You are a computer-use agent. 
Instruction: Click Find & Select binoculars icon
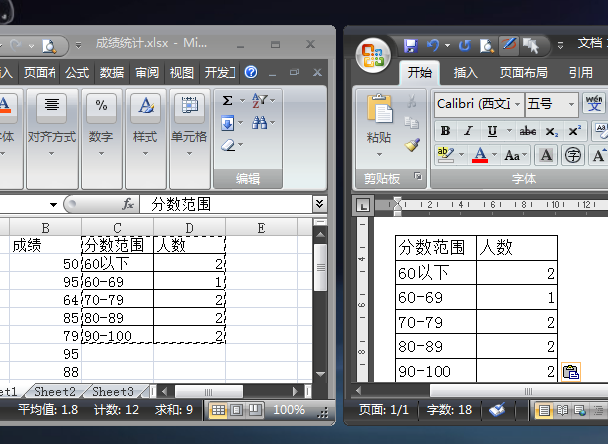pos(260,123)
